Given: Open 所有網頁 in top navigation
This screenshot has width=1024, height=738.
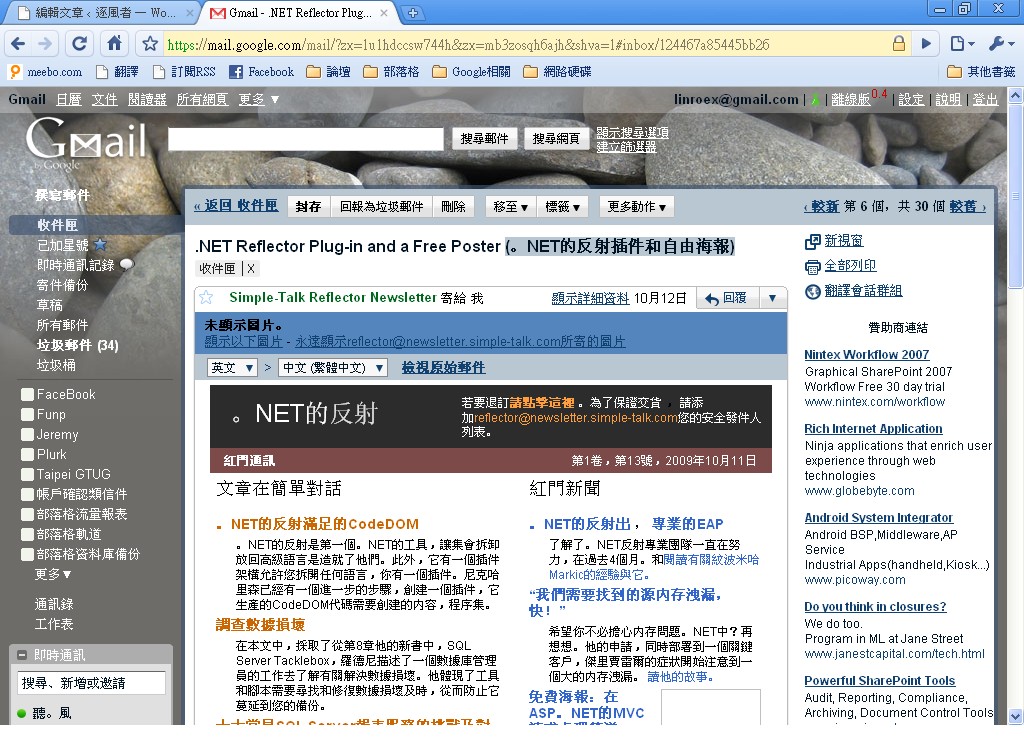Looking at the screenshot, I should (x=202, y=99).
